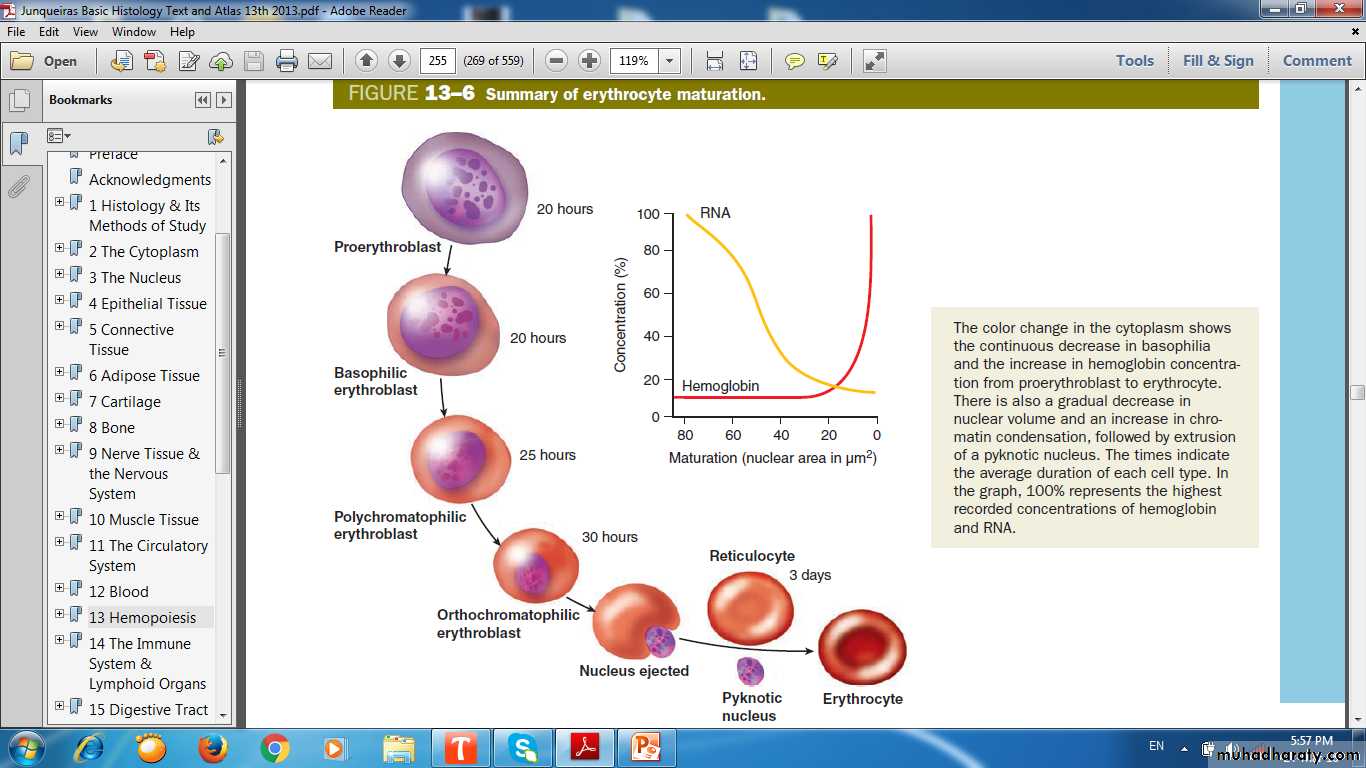Go to previous page with up arrow
Viewport: 1366px width, 768px height.
pyautogui.click(x=366, y=61)
